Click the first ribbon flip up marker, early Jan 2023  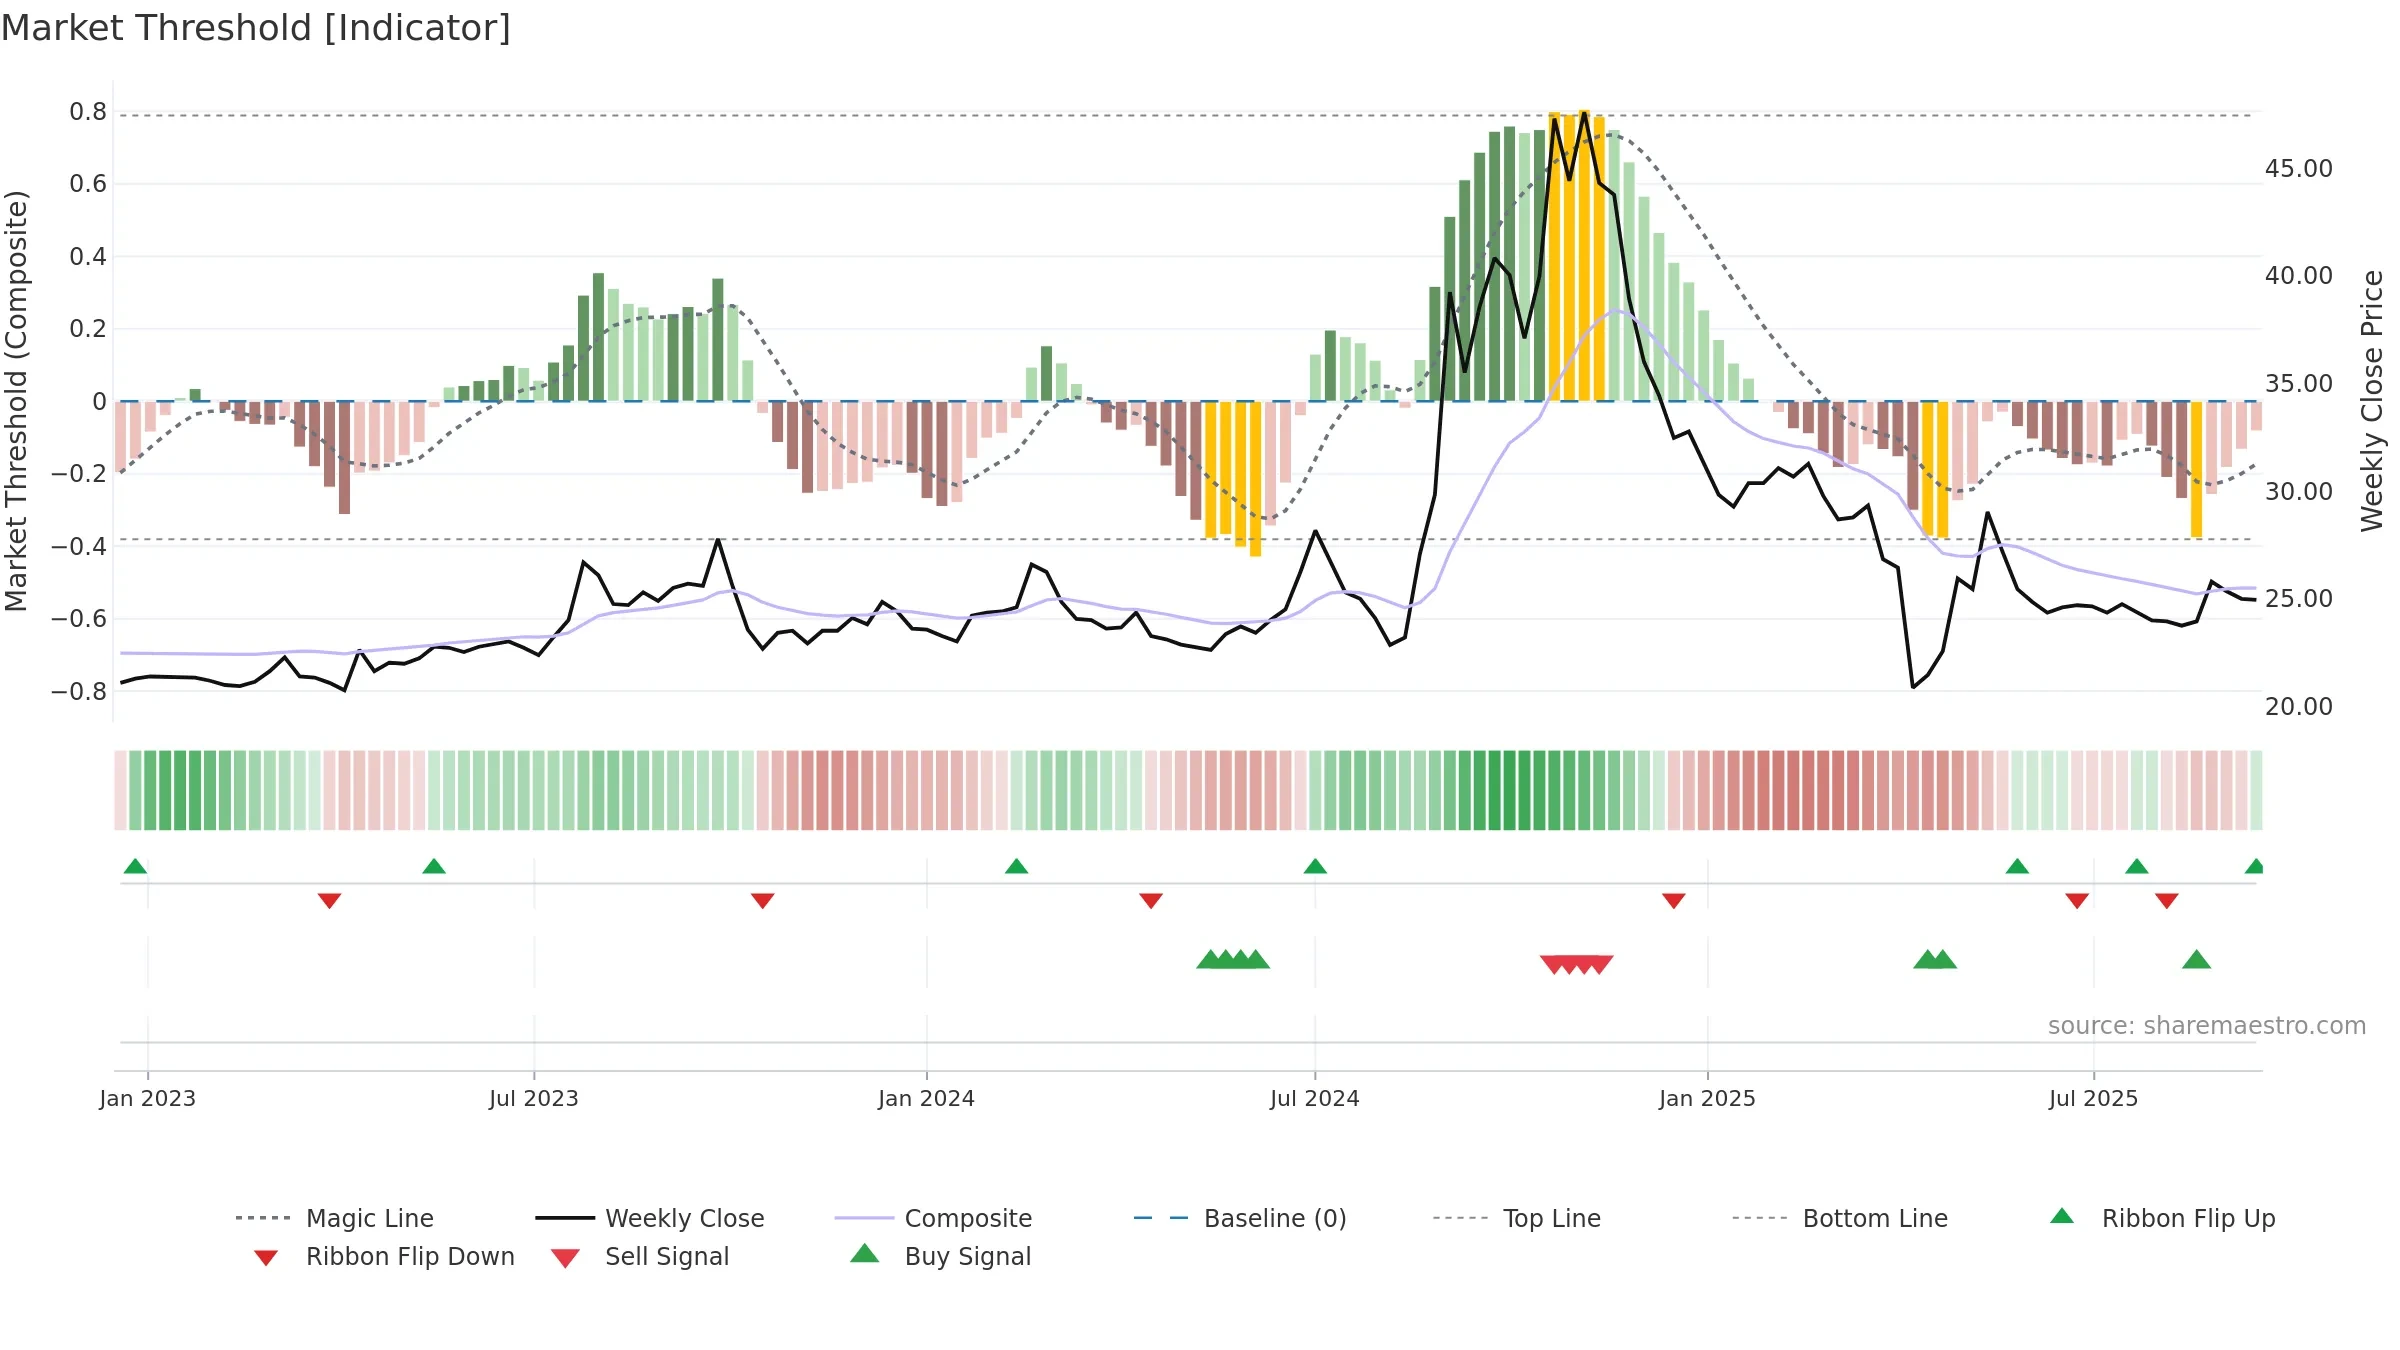pos(135,866)
